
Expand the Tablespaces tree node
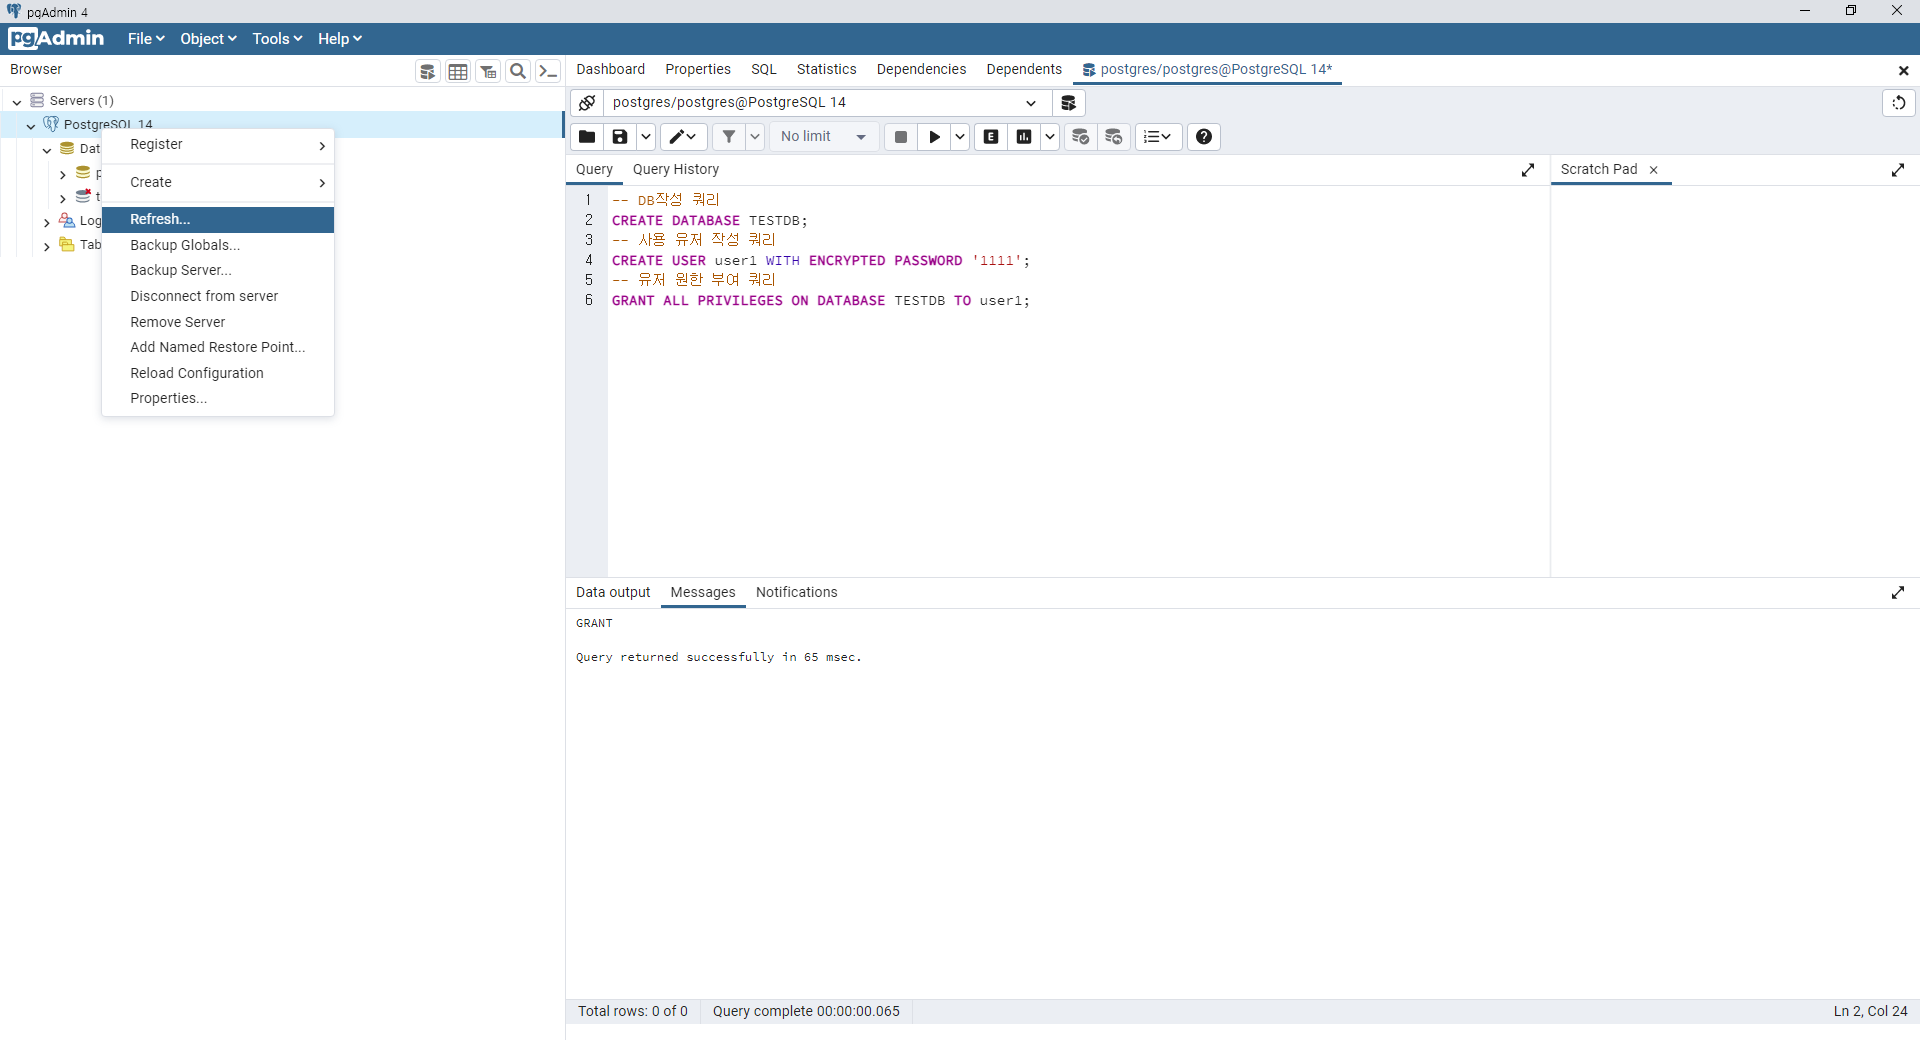coord(47,246)
